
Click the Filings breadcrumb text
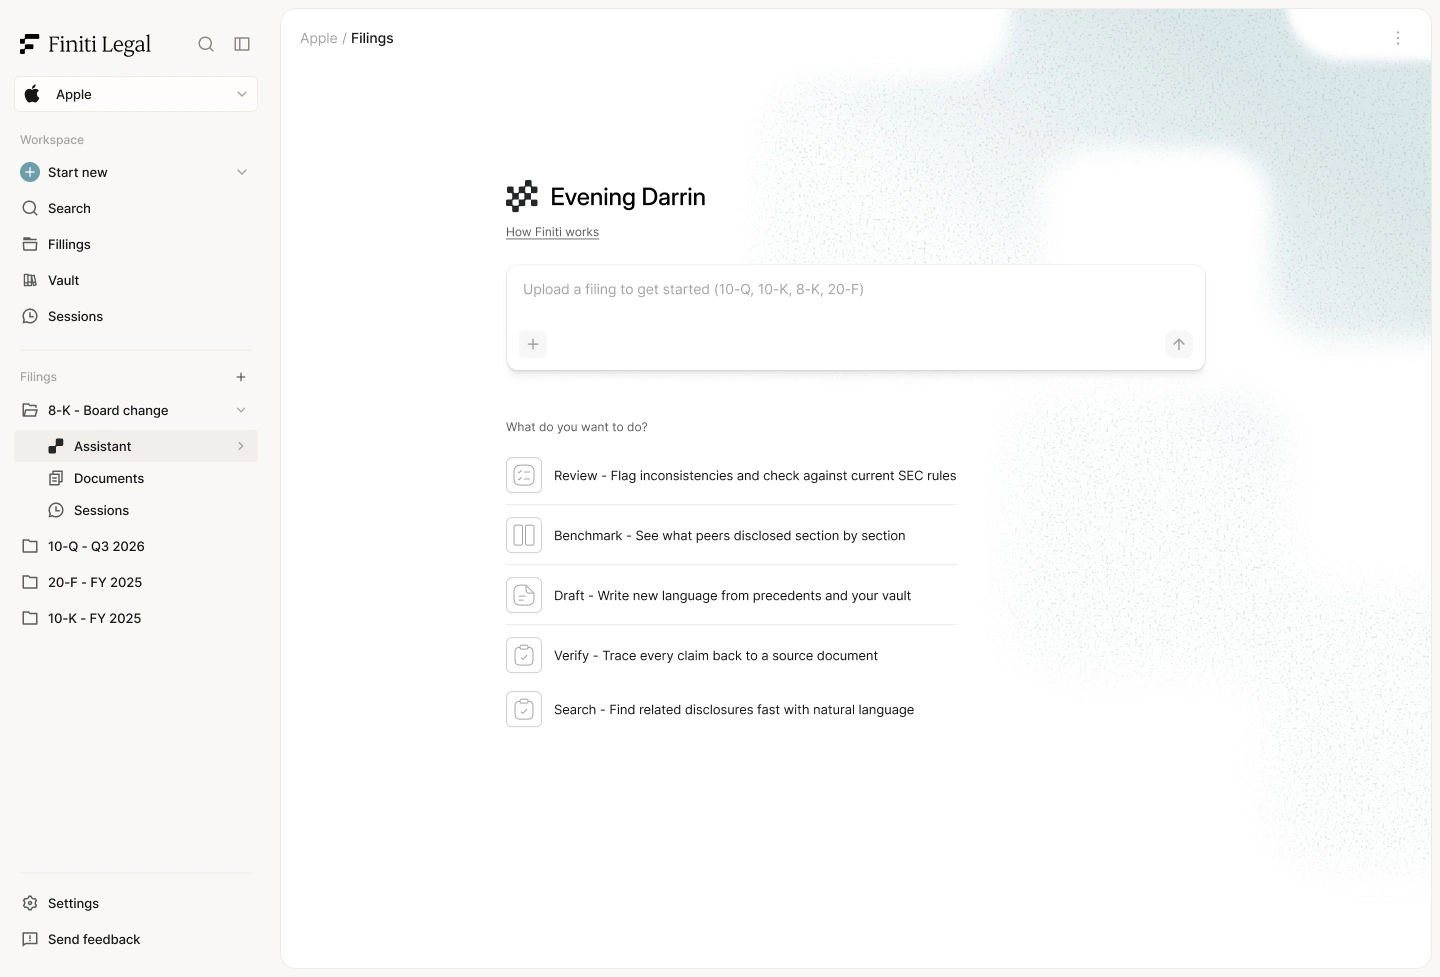[372, 38]
